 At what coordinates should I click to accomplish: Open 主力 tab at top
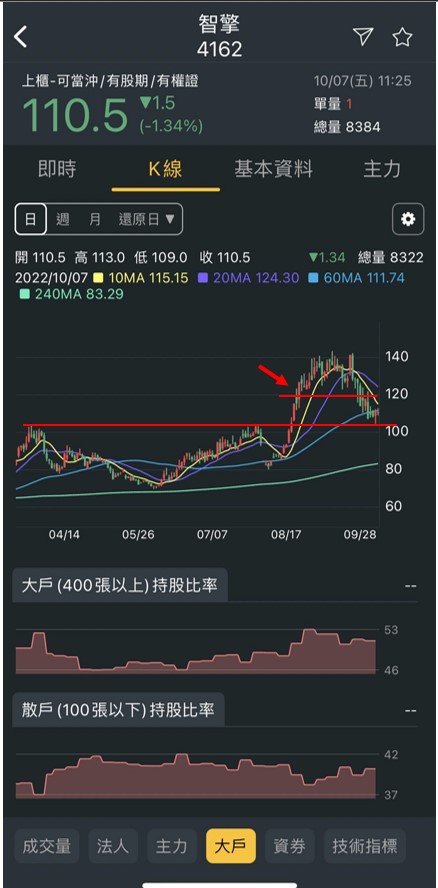(x=382, y=169)
